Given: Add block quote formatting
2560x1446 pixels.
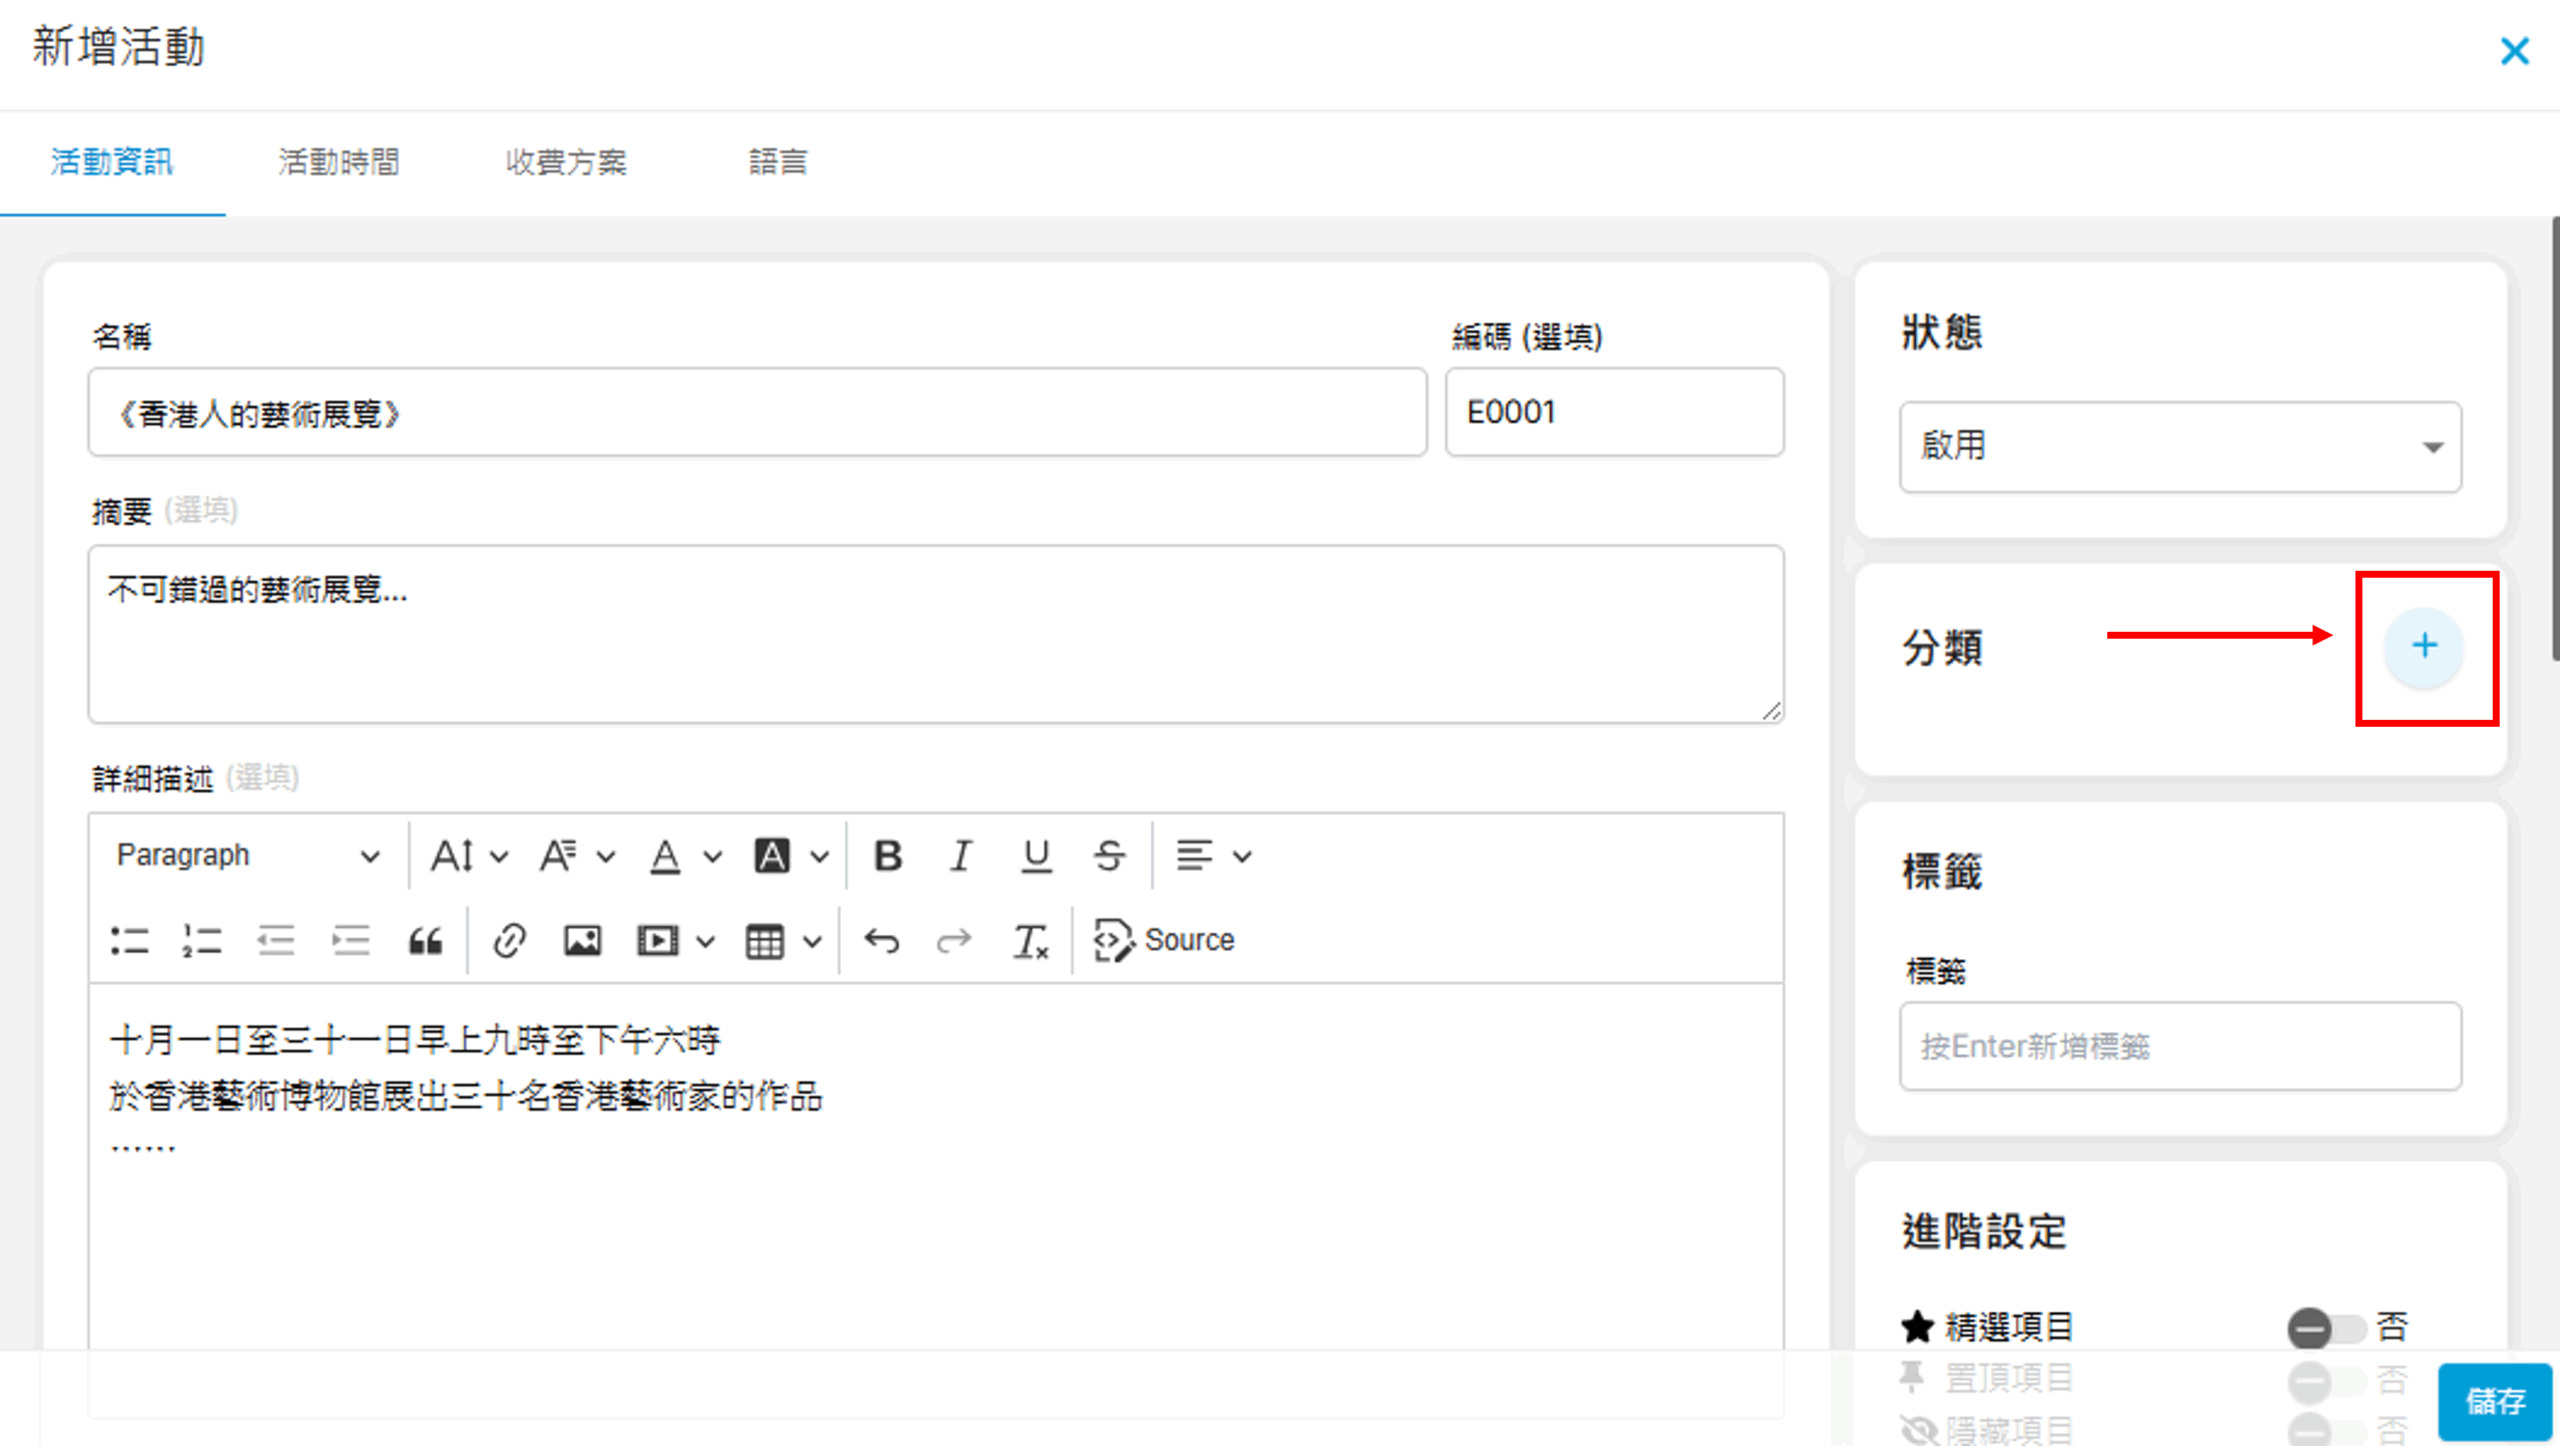Looking at the screenshot, I should tap(426, 941).
